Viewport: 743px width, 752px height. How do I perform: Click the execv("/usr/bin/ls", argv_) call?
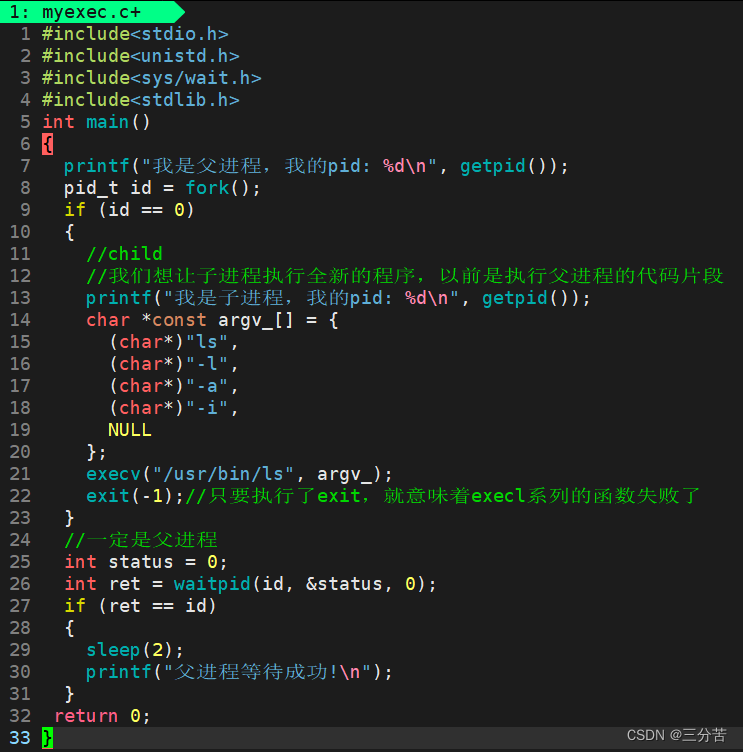(239, 474)
